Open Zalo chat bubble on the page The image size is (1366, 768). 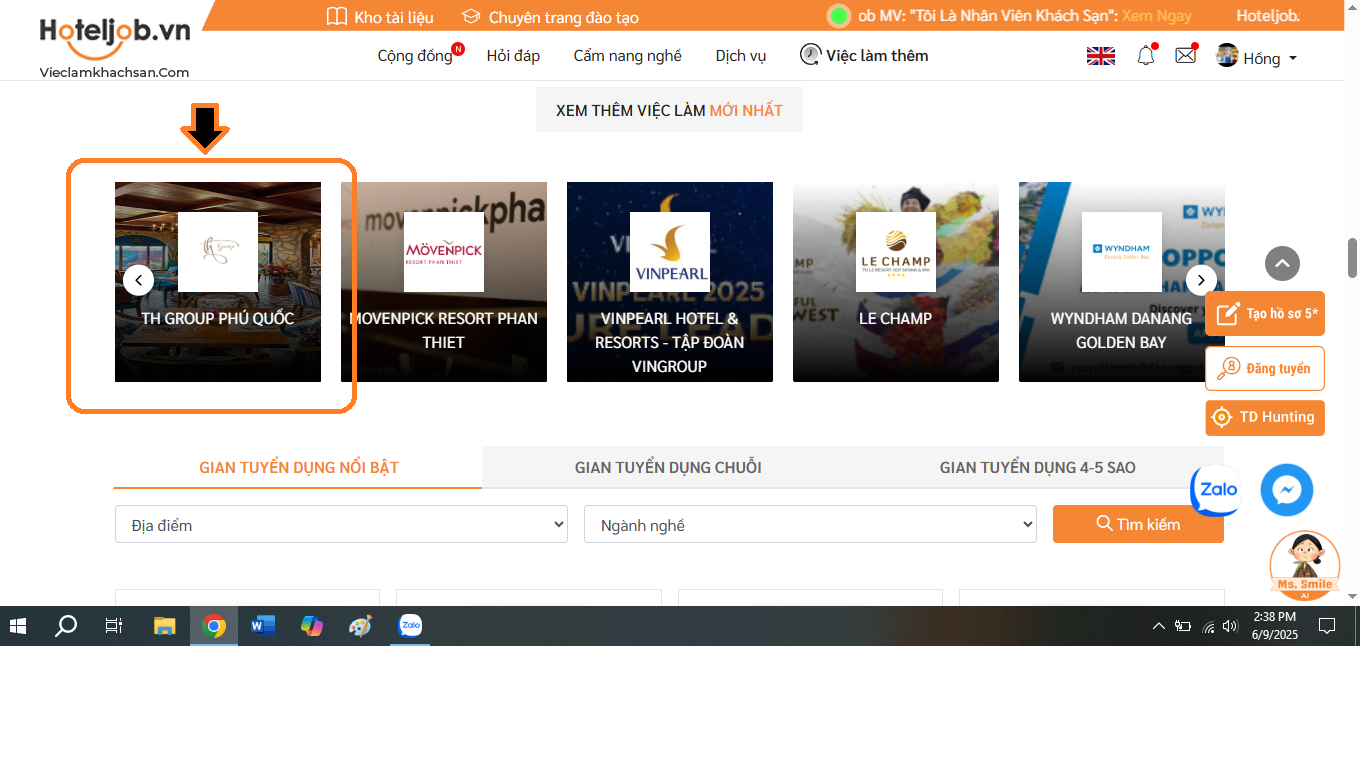click(1215, 490)
